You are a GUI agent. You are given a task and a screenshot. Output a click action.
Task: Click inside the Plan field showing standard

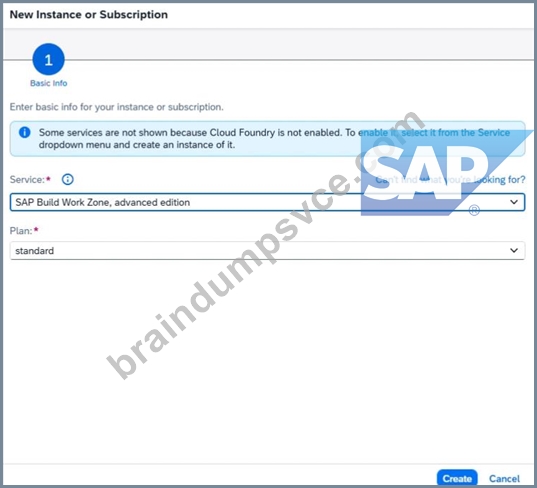[267, 251]
